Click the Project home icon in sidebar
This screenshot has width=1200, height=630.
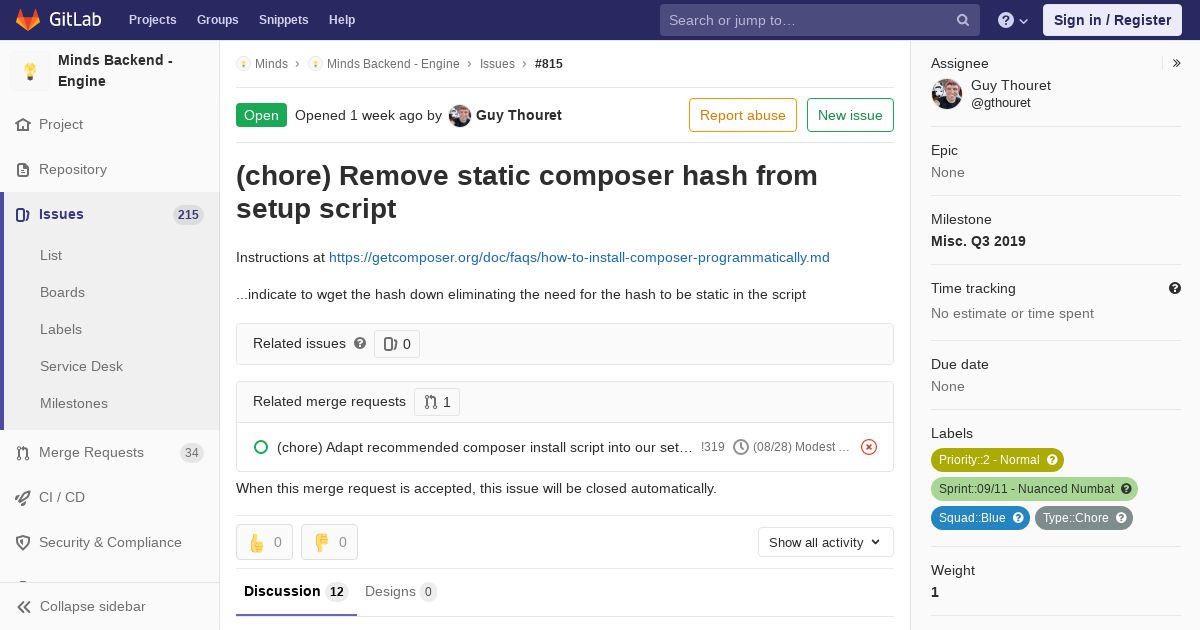click(23, 125)
